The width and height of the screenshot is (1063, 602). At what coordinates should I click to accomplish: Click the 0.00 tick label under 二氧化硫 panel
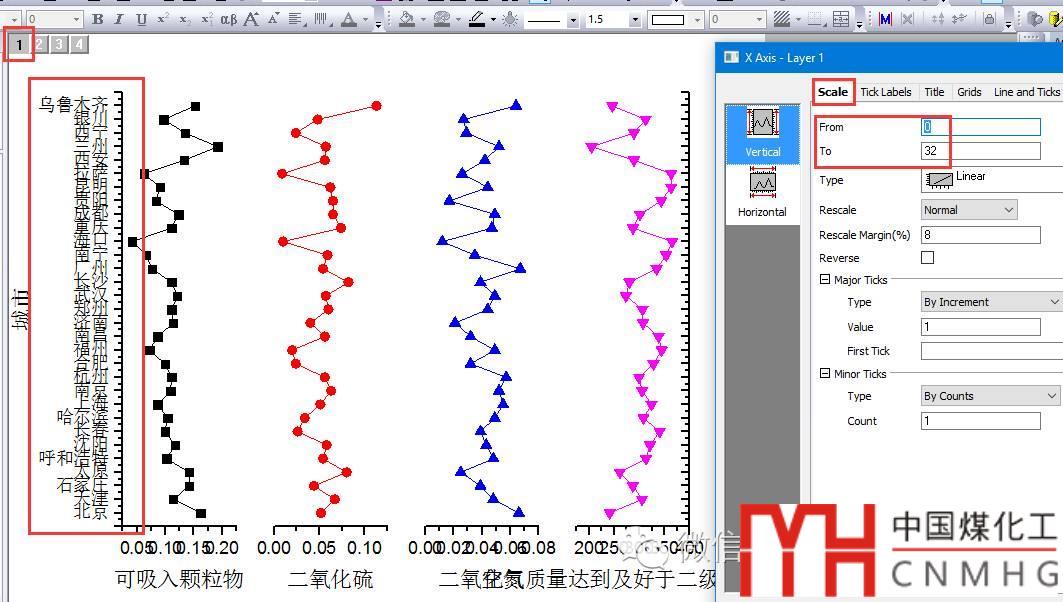coord(274,548)
